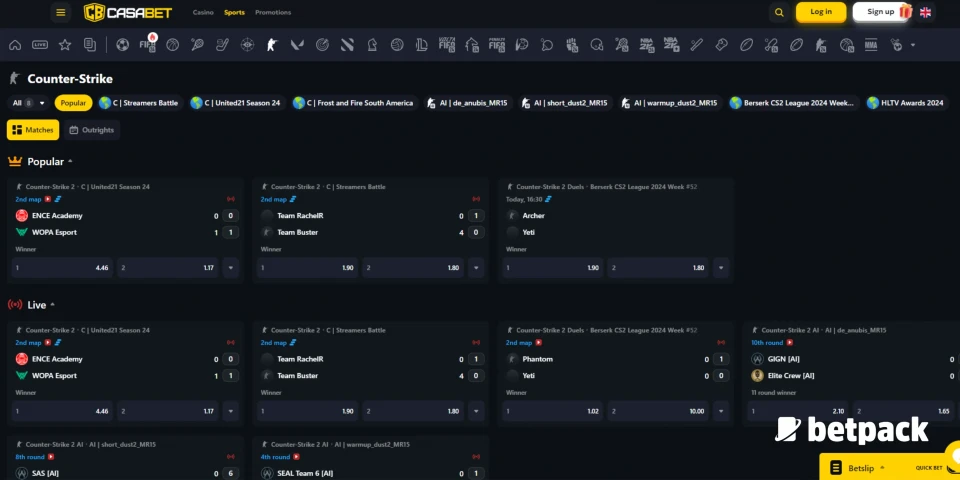Expand more markets for ENCE Academy popular match
960x480 pixels.
point(231,268)
